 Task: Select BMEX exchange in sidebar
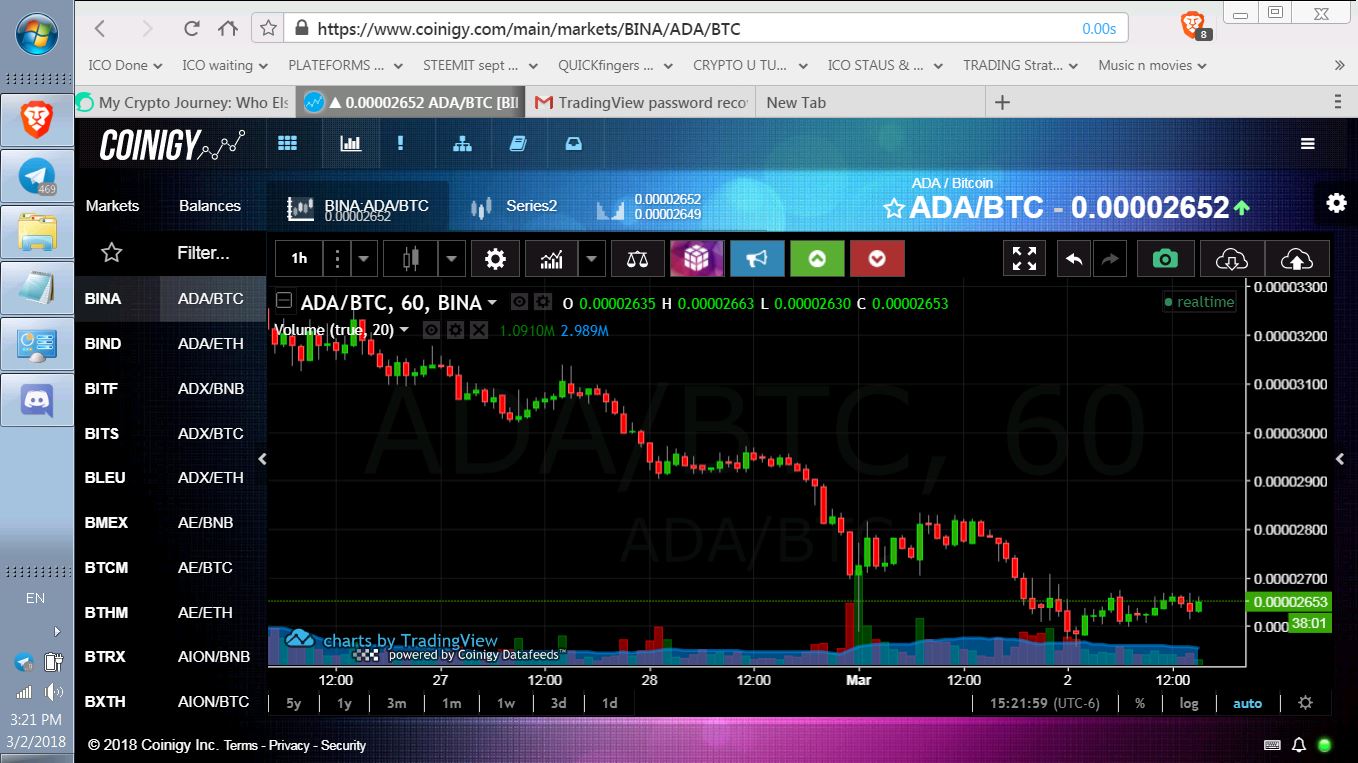click(106, 522)
